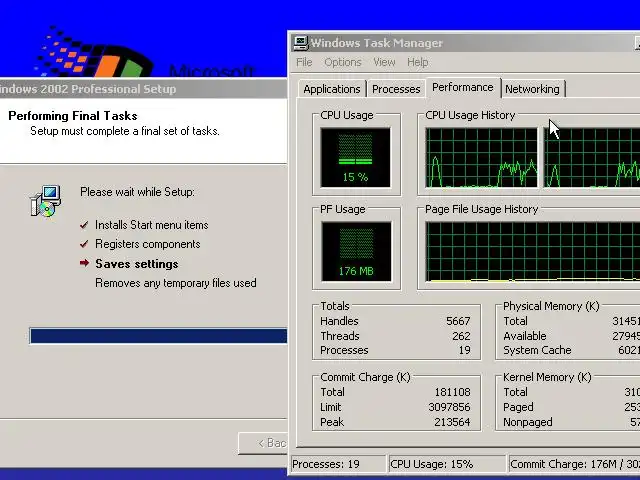Click the Kernel Memory (K) group heading
The width and height of the screenshot is (640, 480).
547,377
